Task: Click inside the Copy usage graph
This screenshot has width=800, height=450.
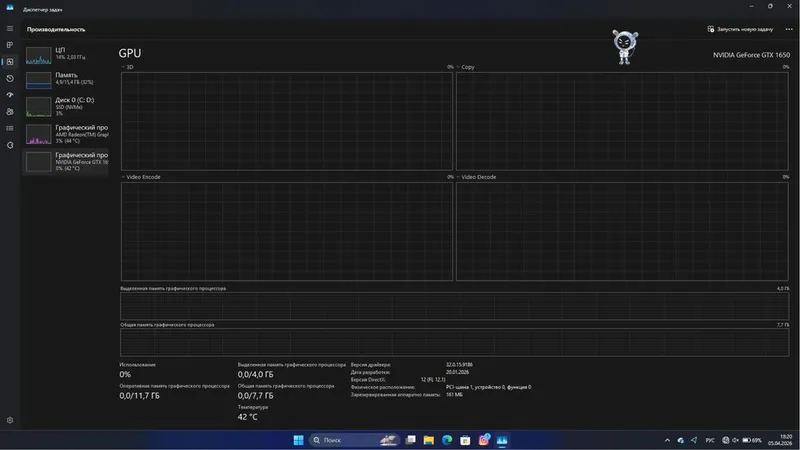Action: (x=622, y=121)
